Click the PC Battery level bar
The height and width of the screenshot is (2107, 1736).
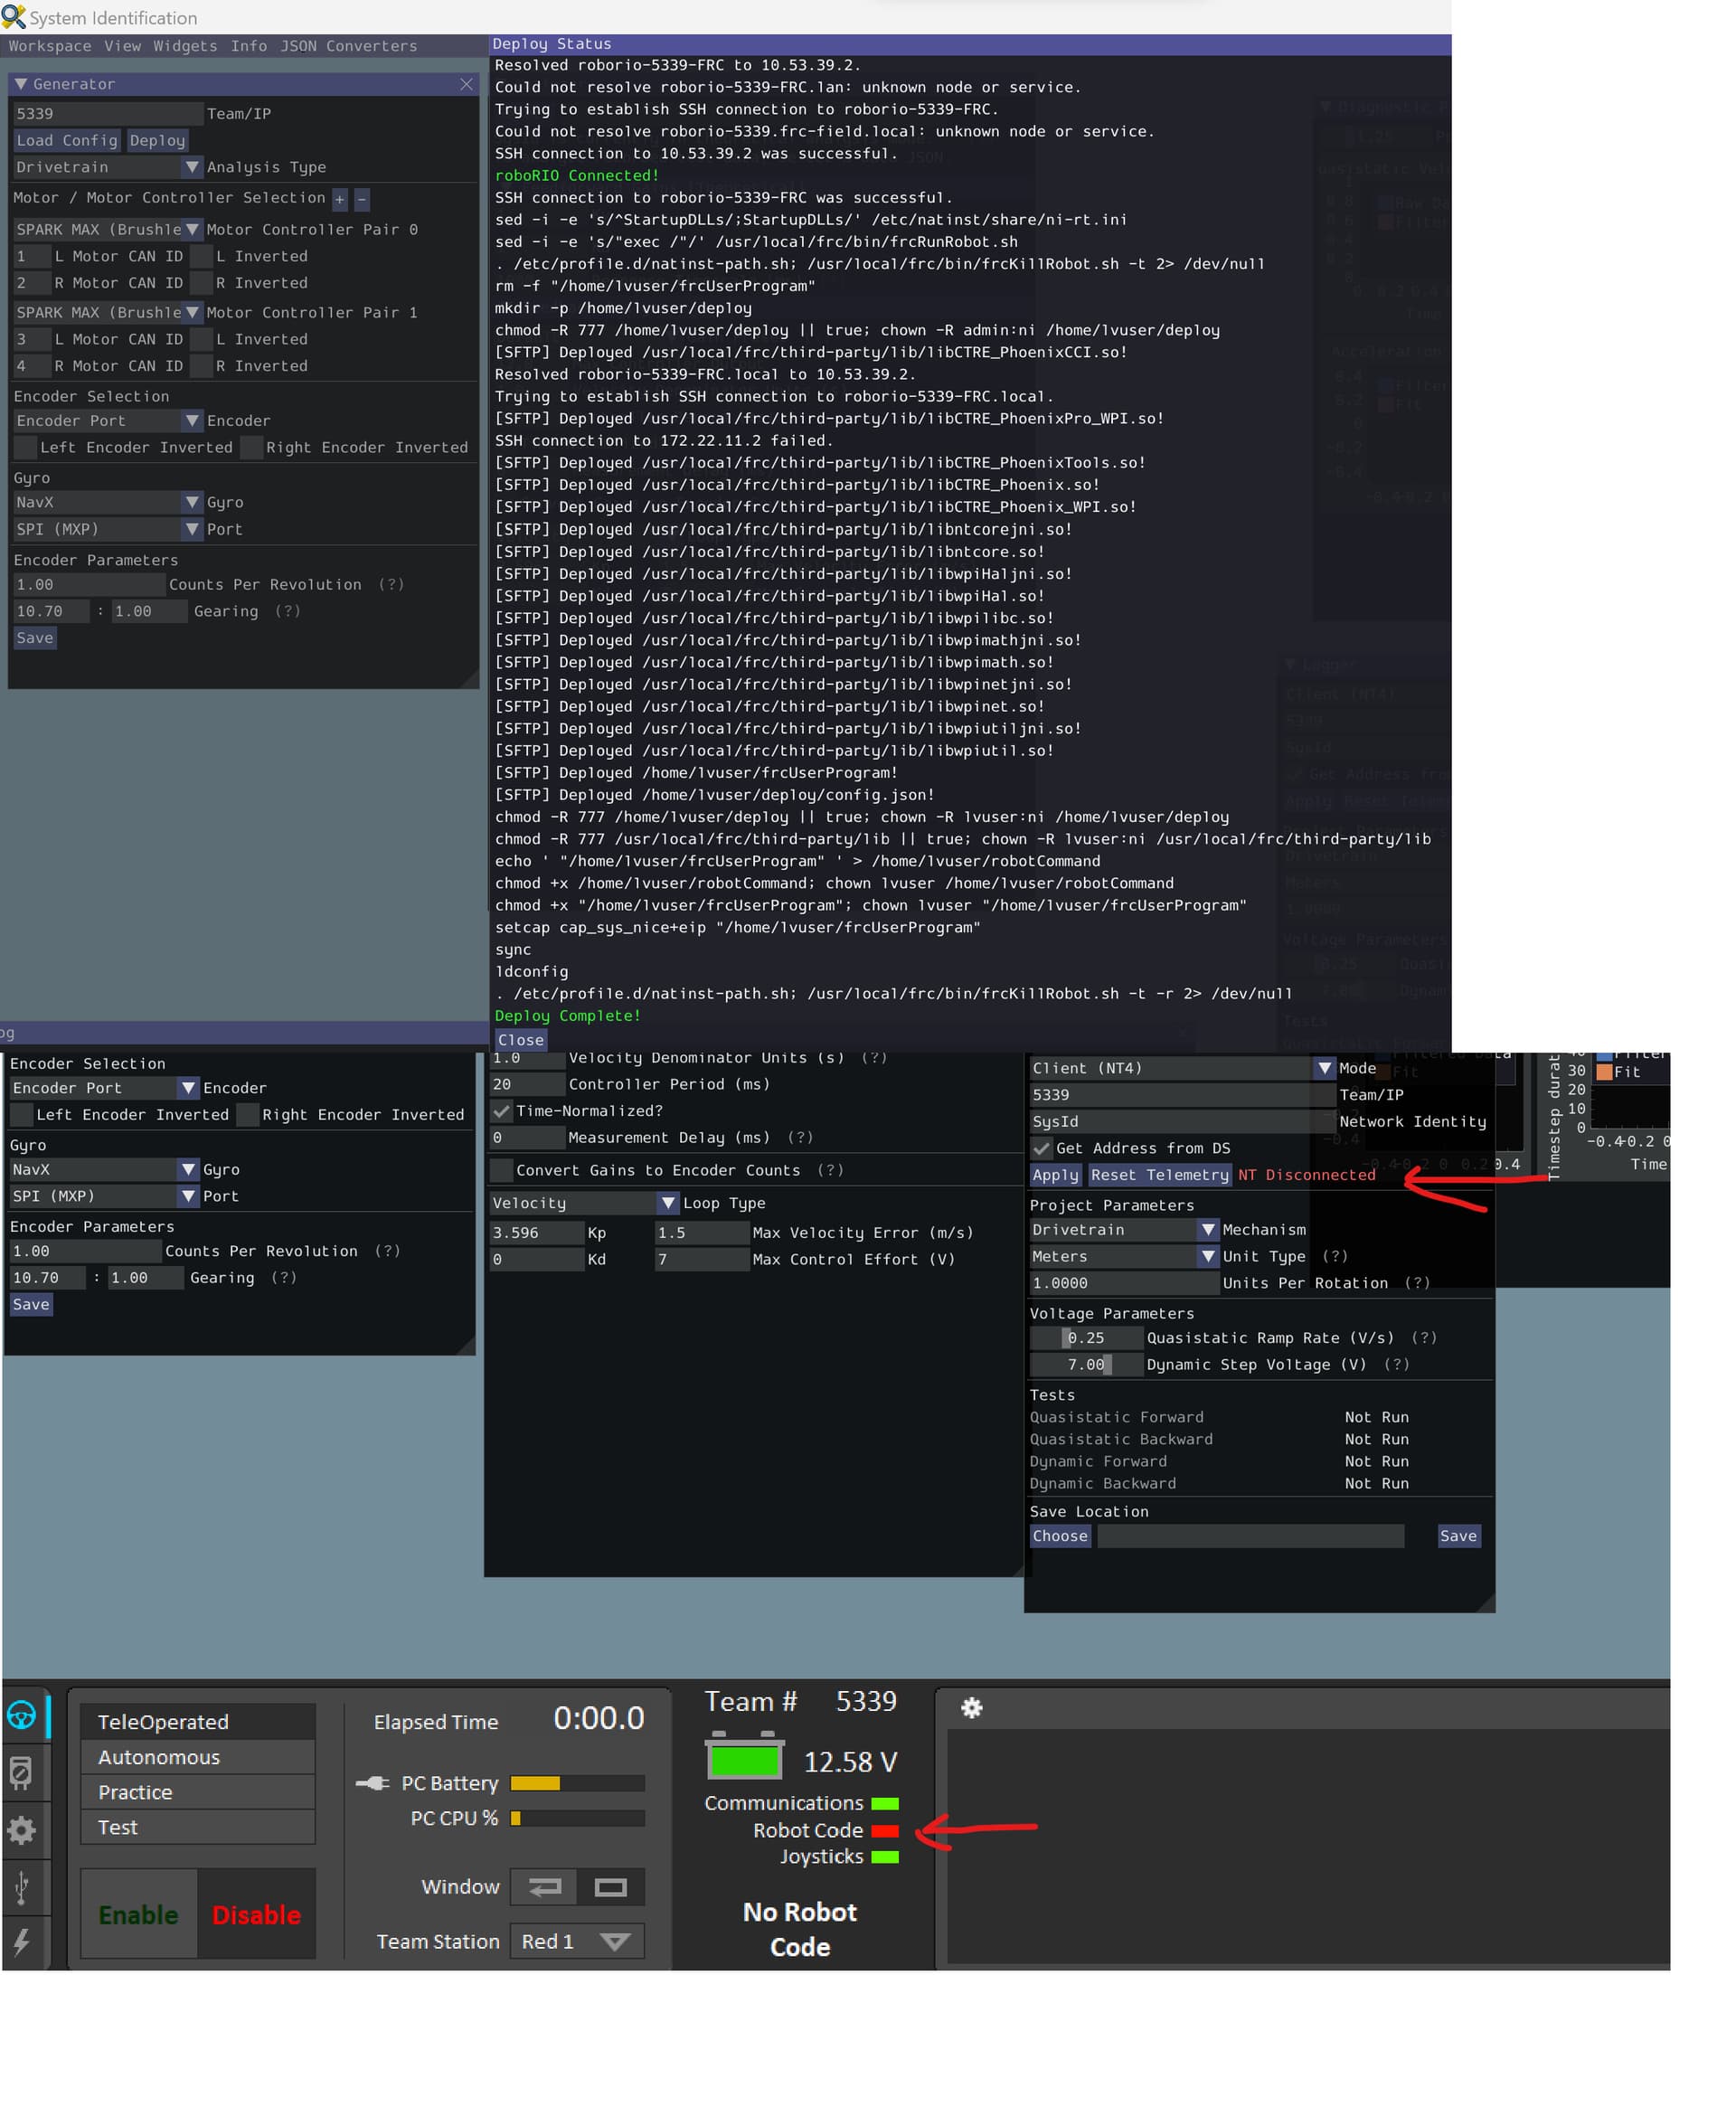point(577,1783)
